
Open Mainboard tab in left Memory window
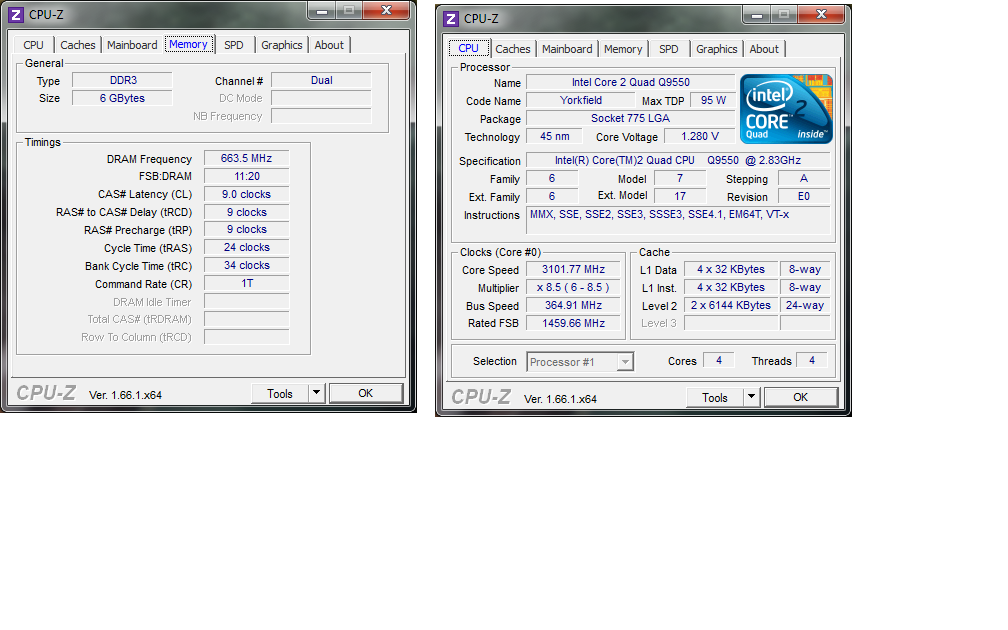132,45
